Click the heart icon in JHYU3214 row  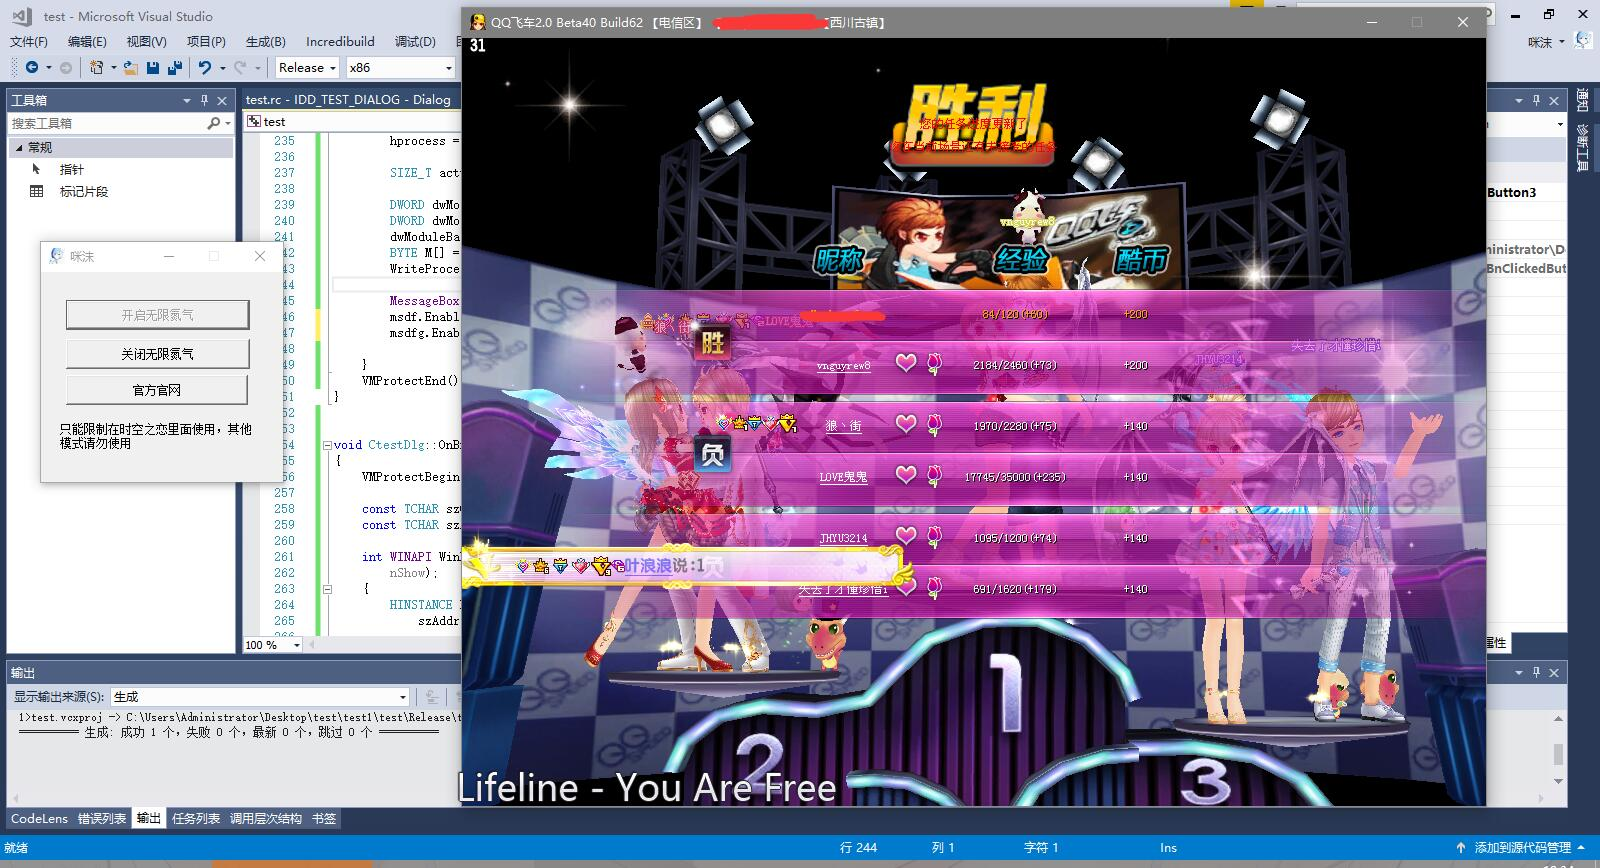click(905, 536)
